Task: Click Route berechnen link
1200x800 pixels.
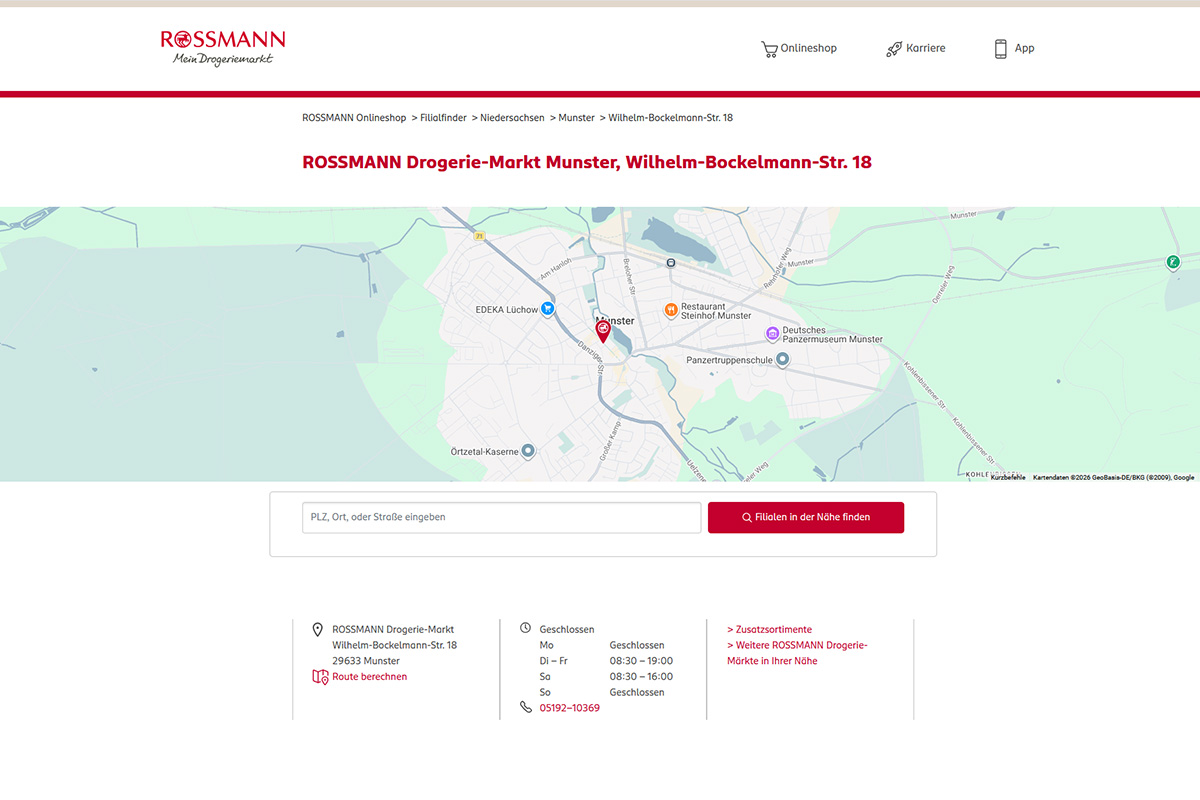Action: pyautogui.click(x=370, y=677)
